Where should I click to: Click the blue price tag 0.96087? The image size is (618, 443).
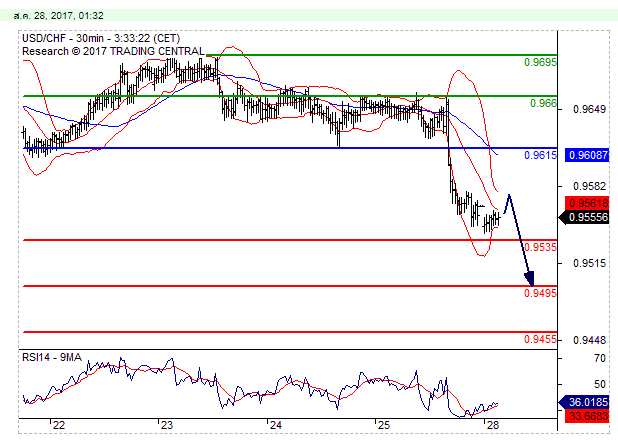[587, 155]
